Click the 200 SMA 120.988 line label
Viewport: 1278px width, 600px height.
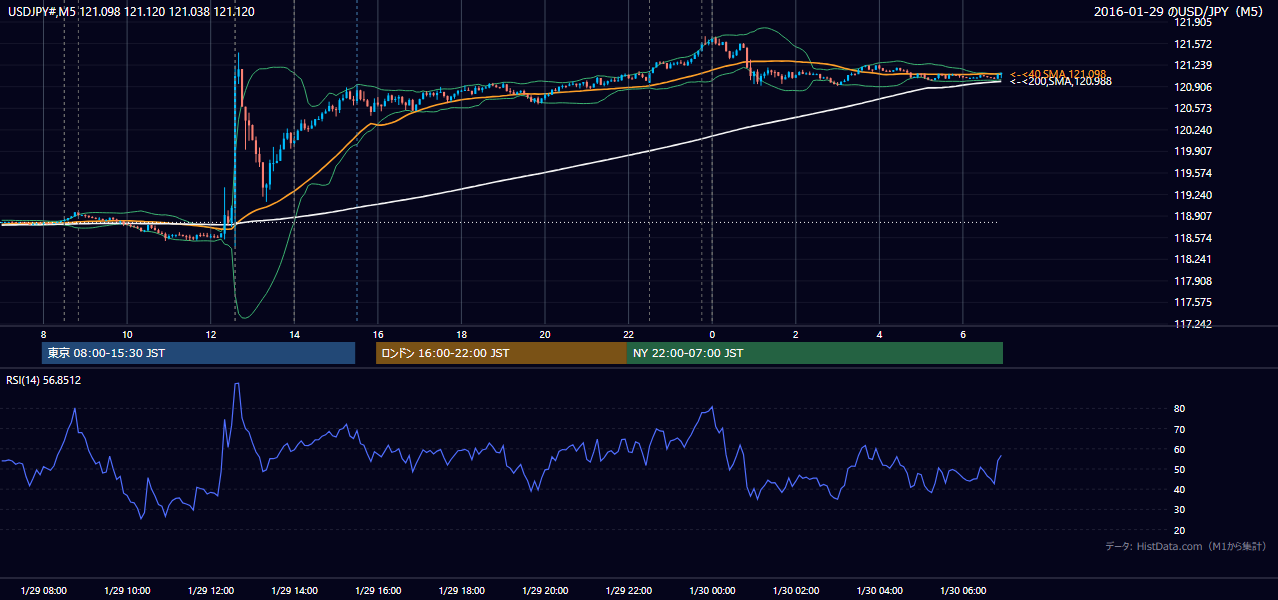1060,82
